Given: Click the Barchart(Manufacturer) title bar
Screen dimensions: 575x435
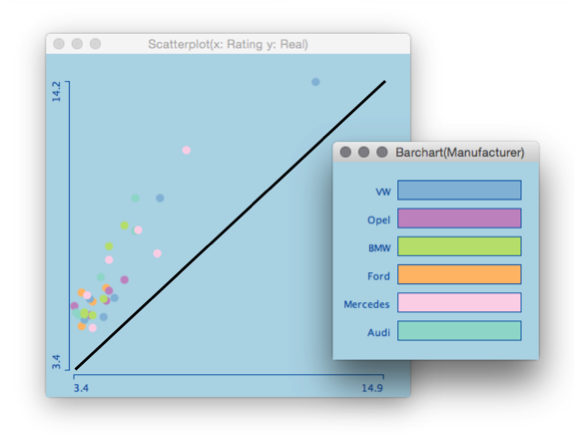Looking at the screenshot, I should [x=436, y=152].
